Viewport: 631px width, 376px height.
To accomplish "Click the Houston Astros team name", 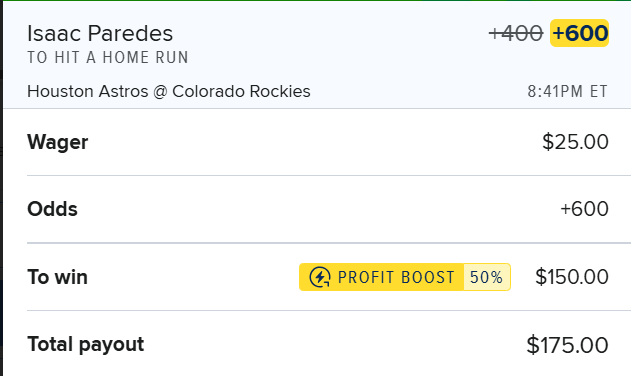I will [88, 91].
